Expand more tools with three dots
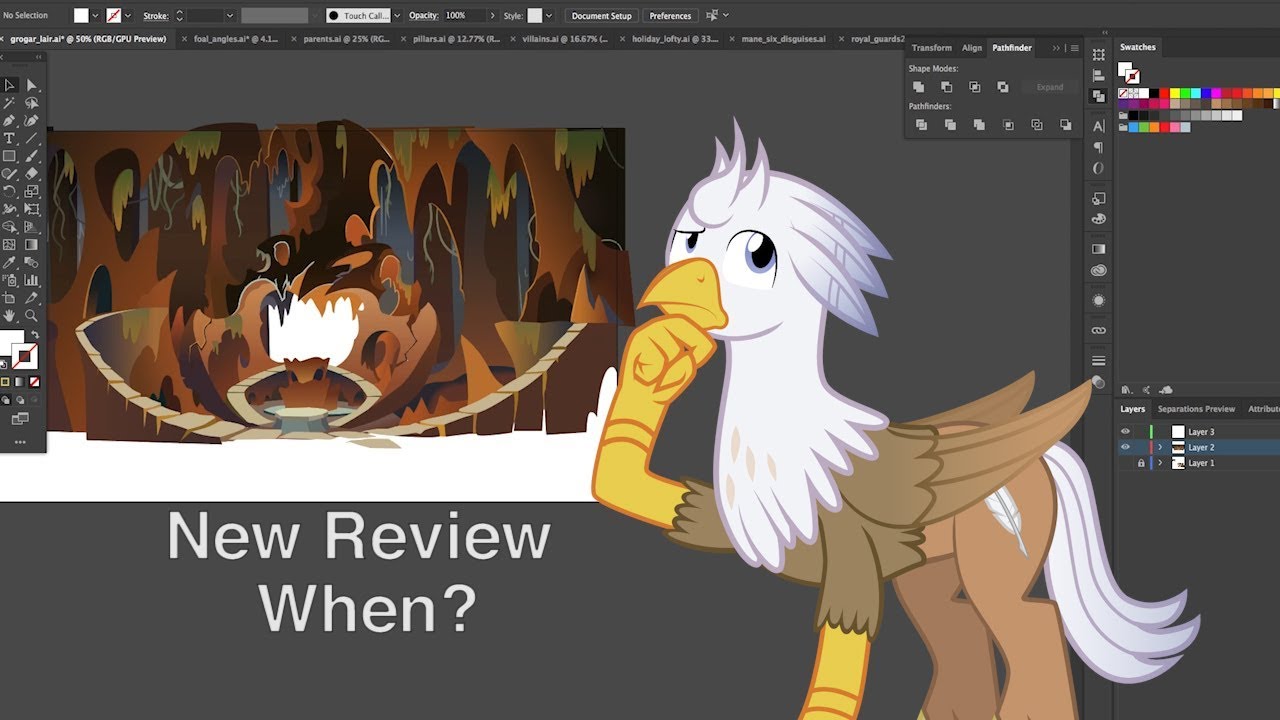Viewport: 1280px width, 720px height. (20, 441)
